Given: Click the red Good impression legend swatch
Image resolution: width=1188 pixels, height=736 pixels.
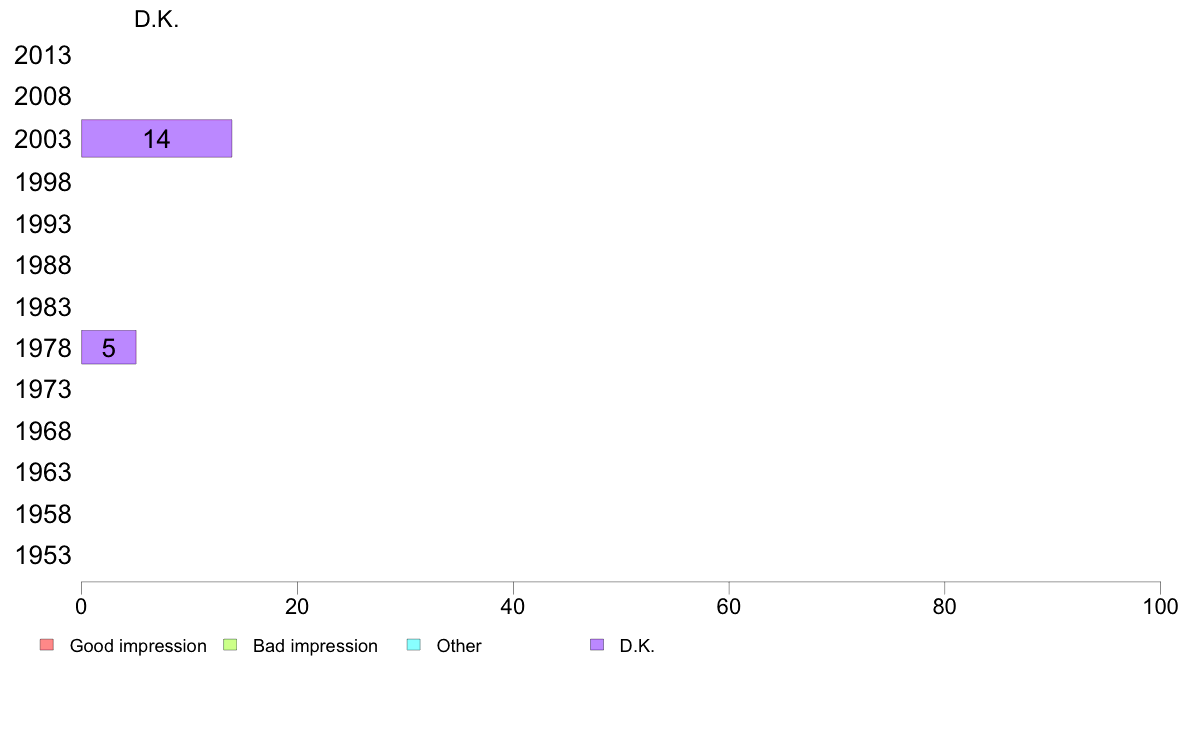Looking at the screenshot, I should (x=47, y=645).
